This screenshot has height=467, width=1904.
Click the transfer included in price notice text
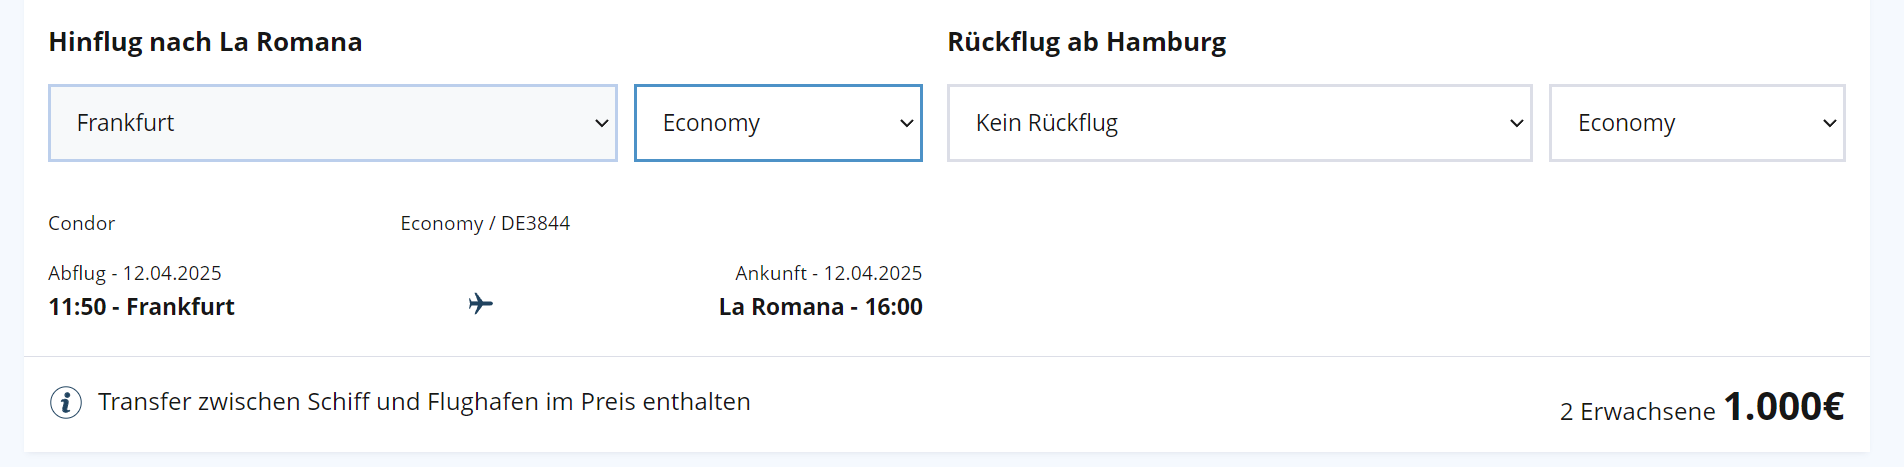click(424, 402)
